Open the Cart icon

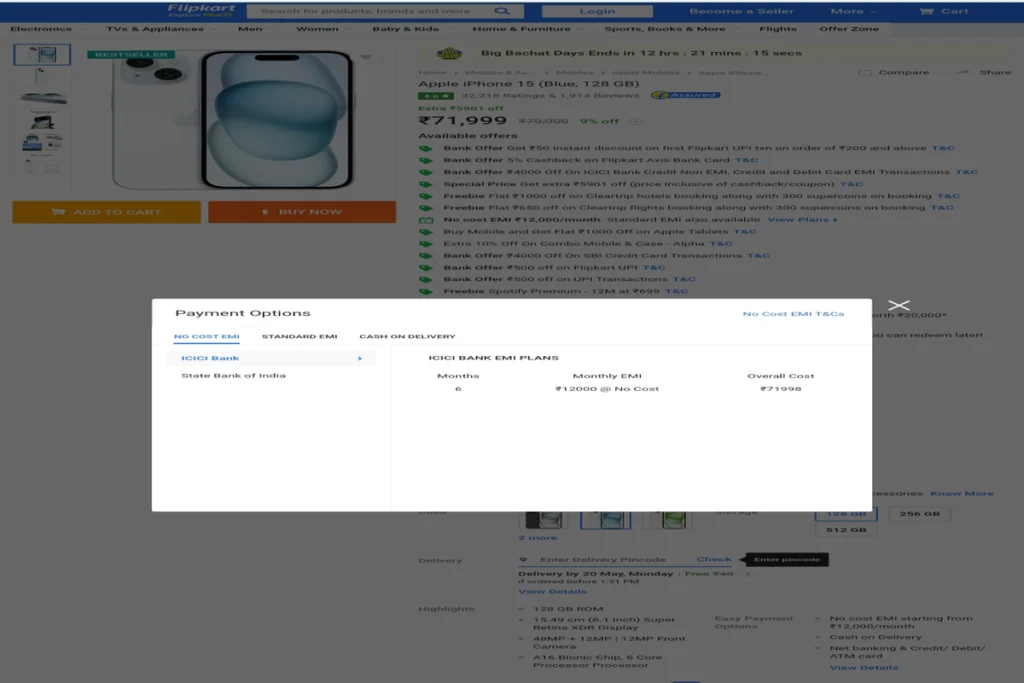(926, 11)
